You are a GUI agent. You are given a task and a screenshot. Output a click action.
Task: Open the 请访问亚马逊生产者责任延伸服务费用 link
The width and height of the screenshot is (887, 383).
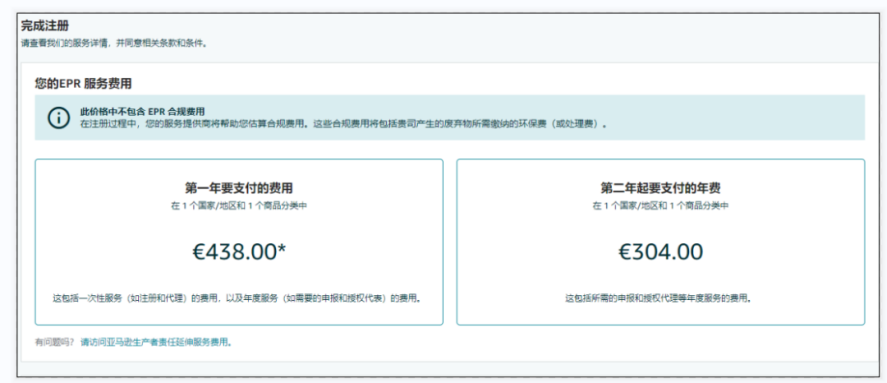click(156, 342)
